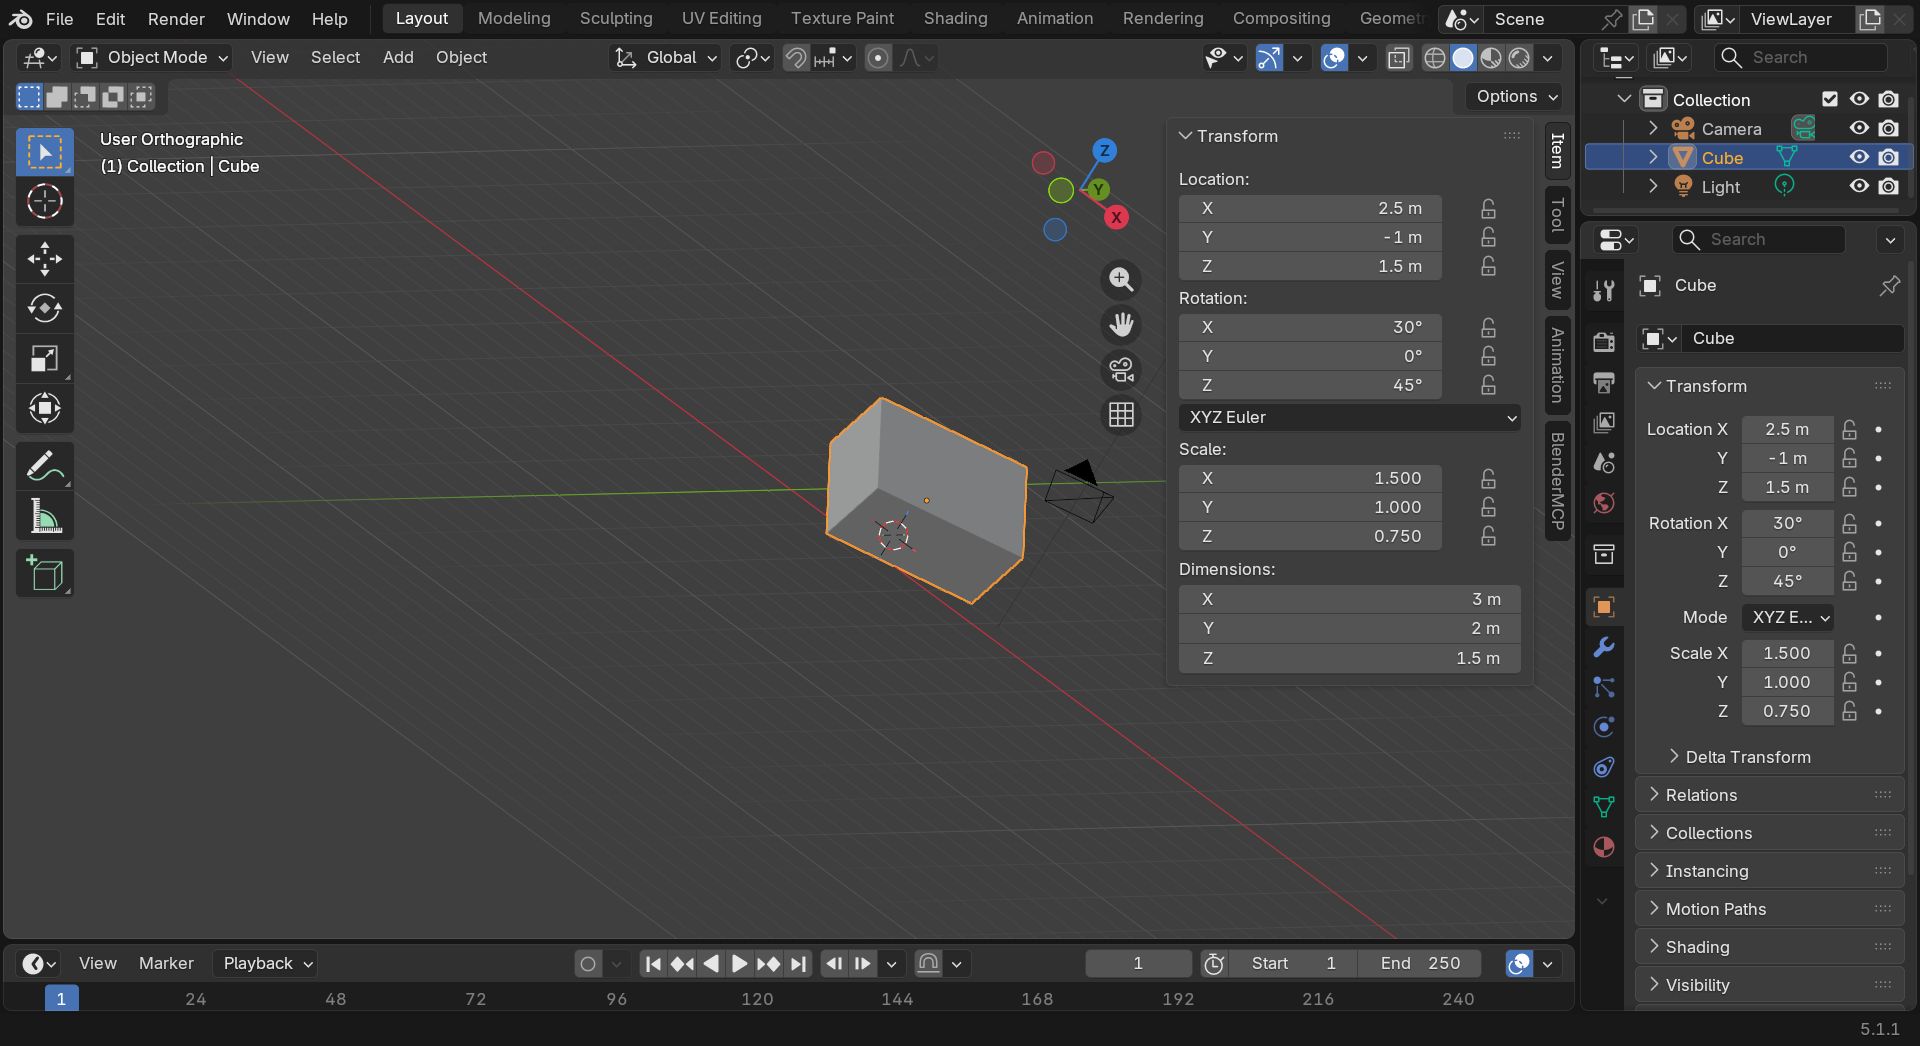Open the Output properties tab icon

tap(1604, 382)
